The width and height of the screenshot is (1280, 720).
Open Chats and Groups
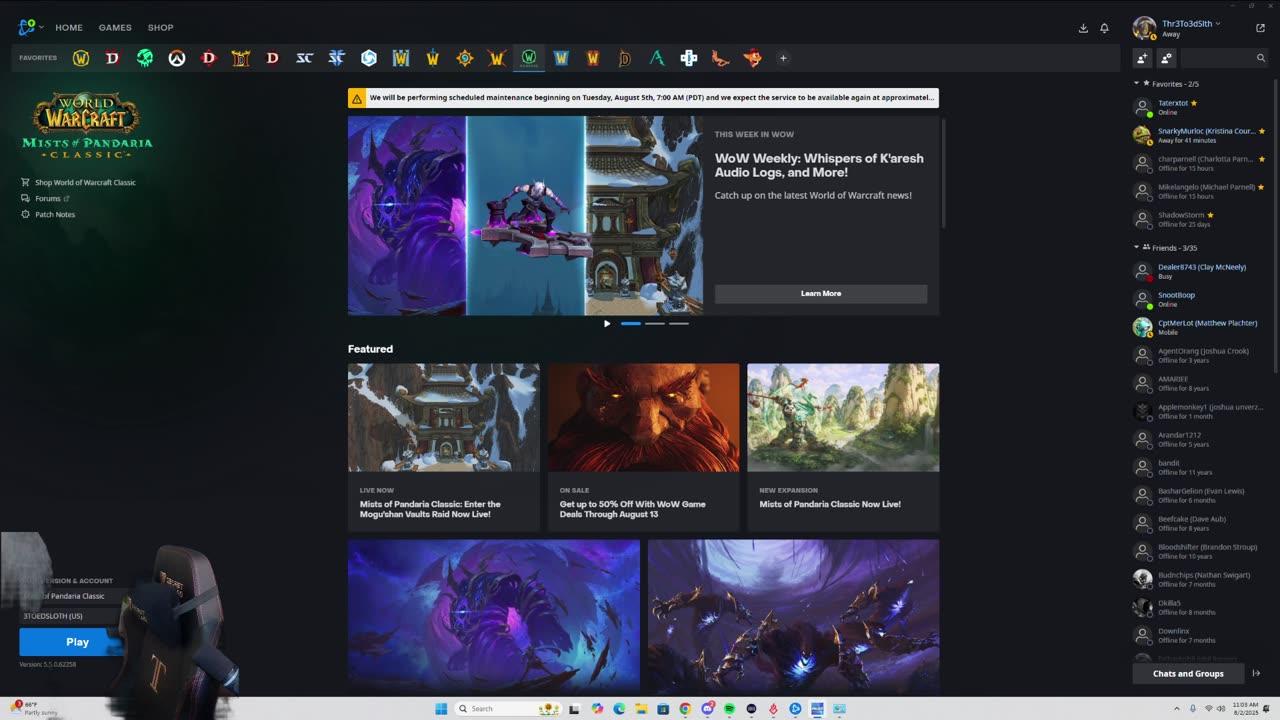1188,673
